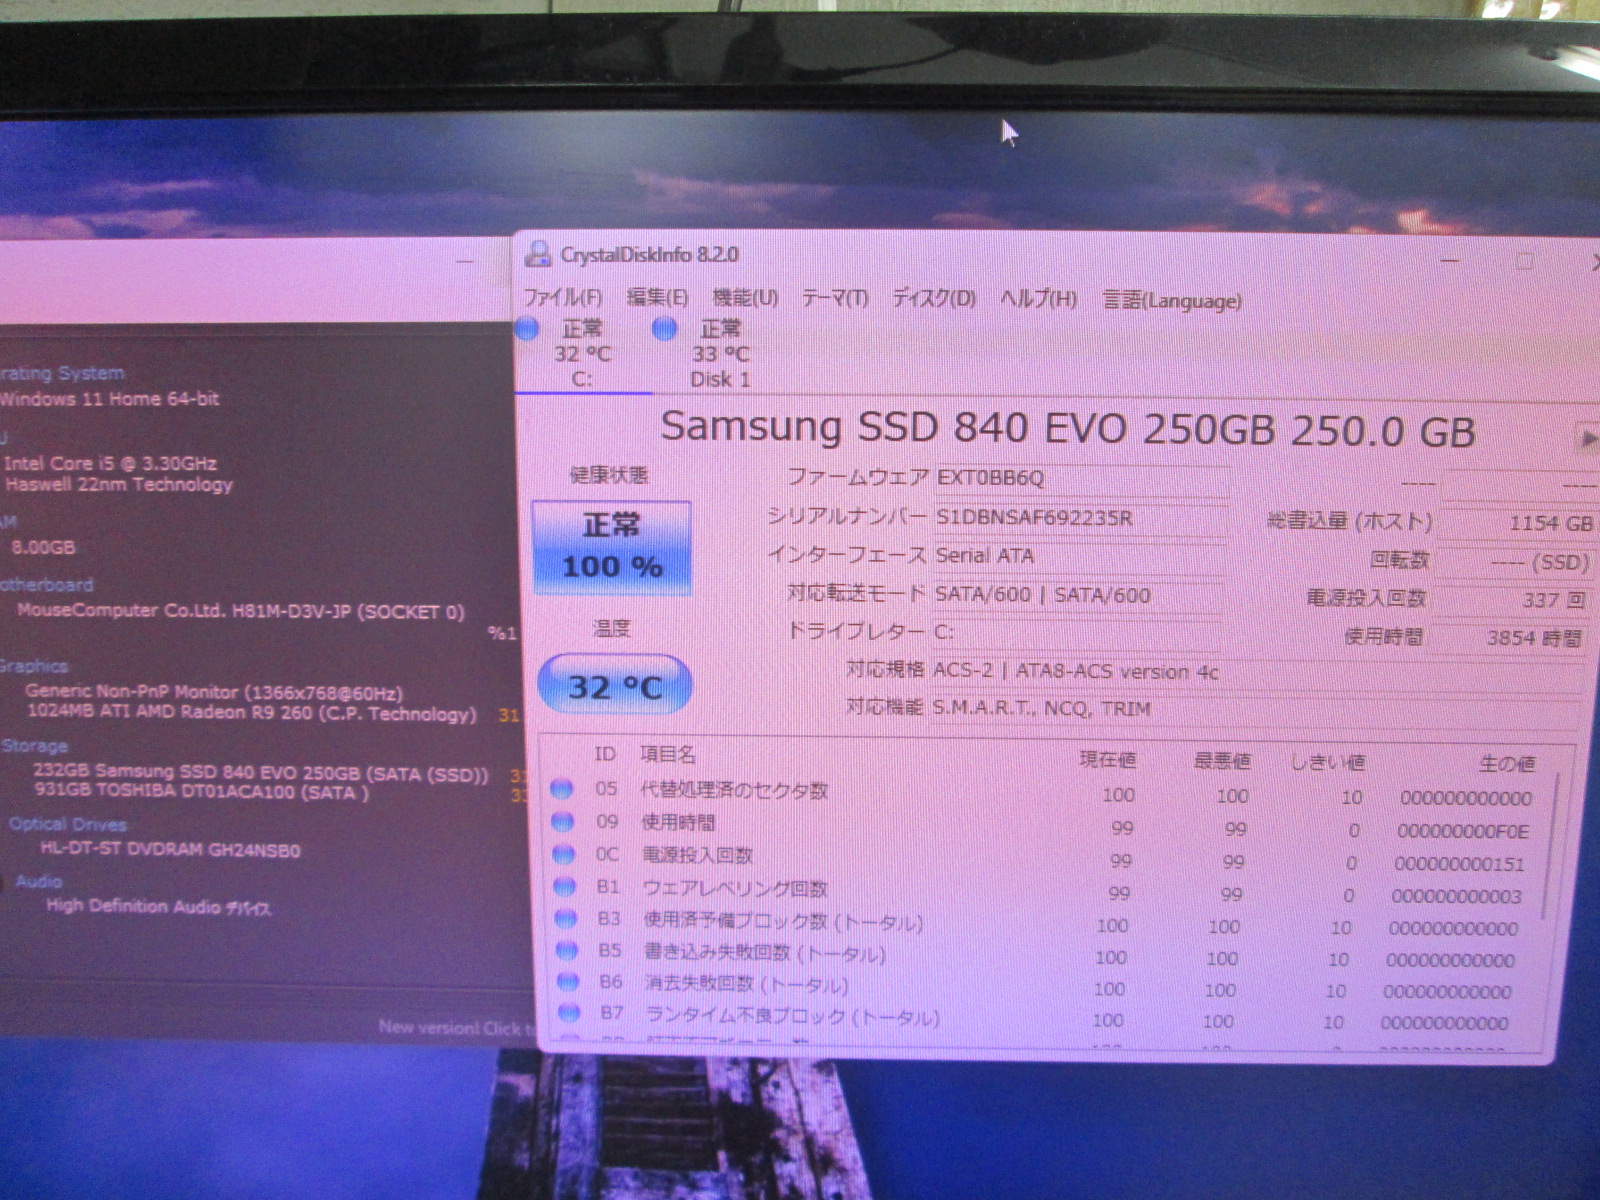The width and height of the screenshot is (1600, 1200).
Task: Select the Disk 1 blue status circle
Action: (664, 328)
